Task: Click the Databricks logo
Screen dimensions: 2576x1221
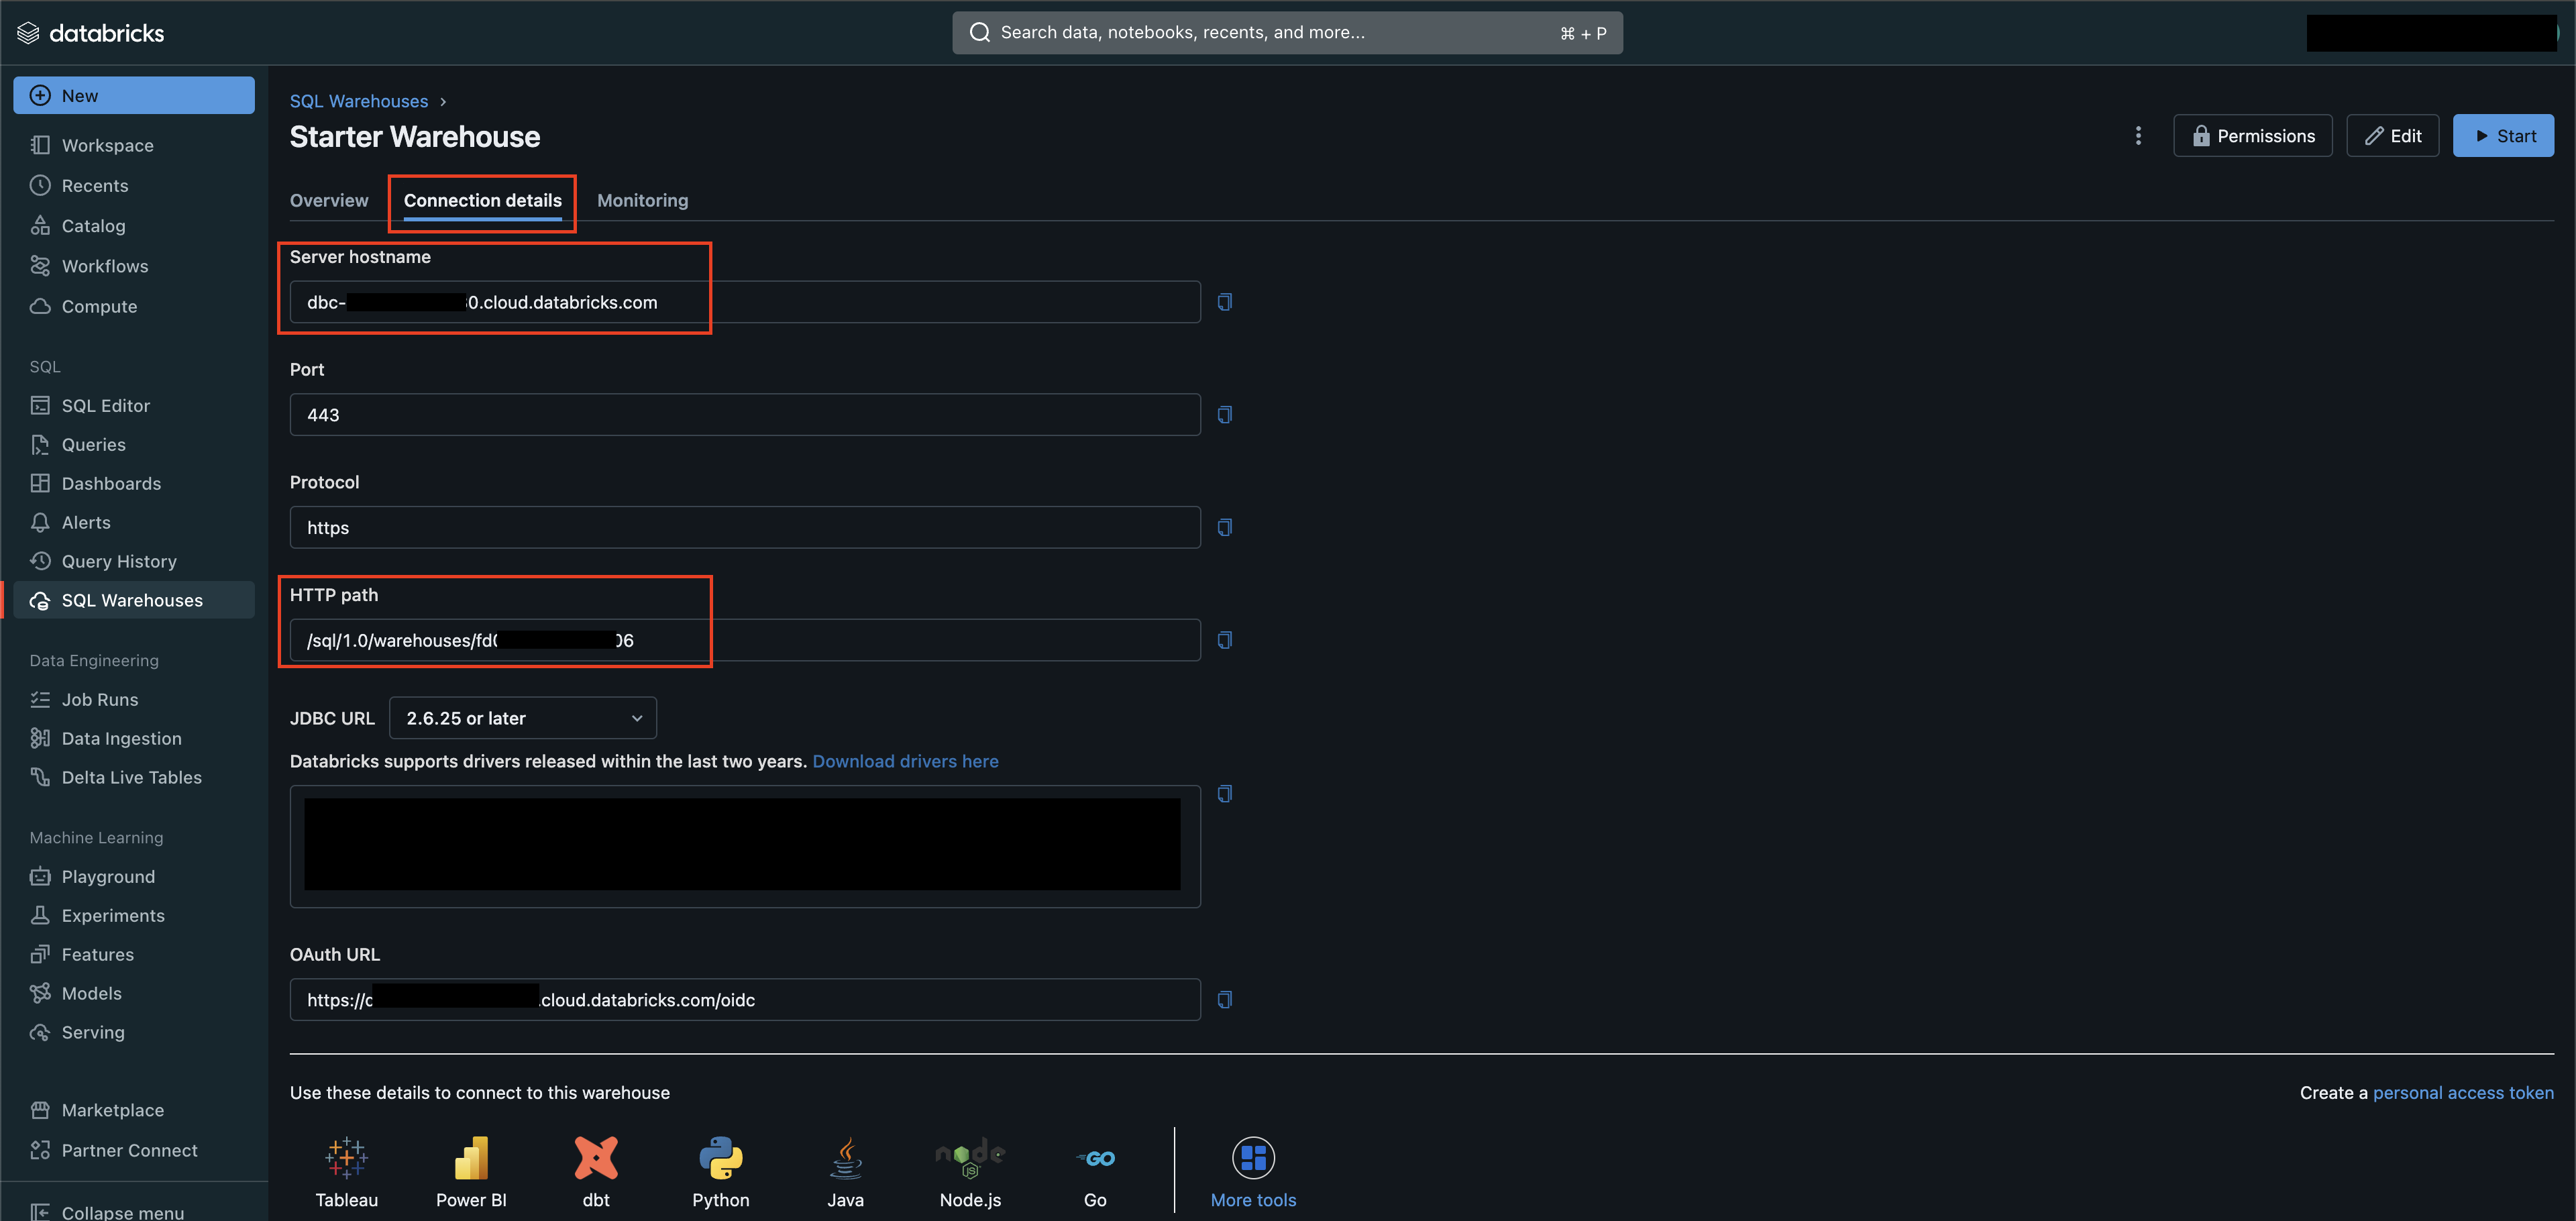Action: [91, 33]
